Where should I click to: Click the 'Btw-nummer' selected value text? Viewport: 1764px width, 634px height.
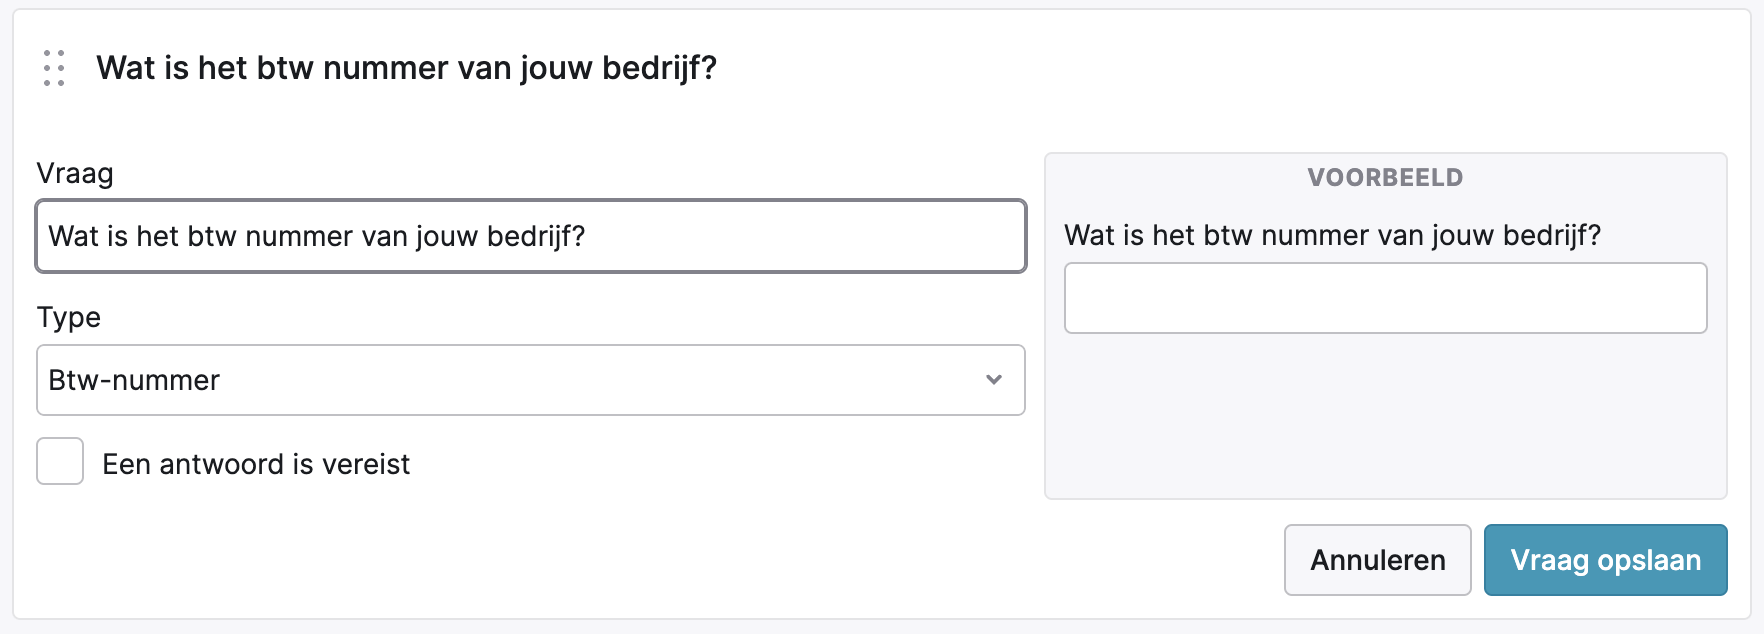(134, 380)
